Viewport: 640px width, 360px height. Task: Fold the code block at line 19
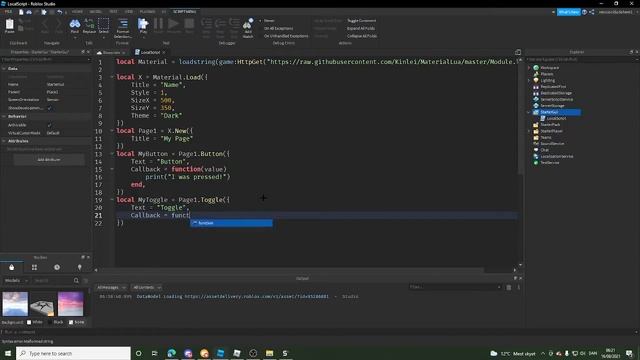tap(112, 200)
